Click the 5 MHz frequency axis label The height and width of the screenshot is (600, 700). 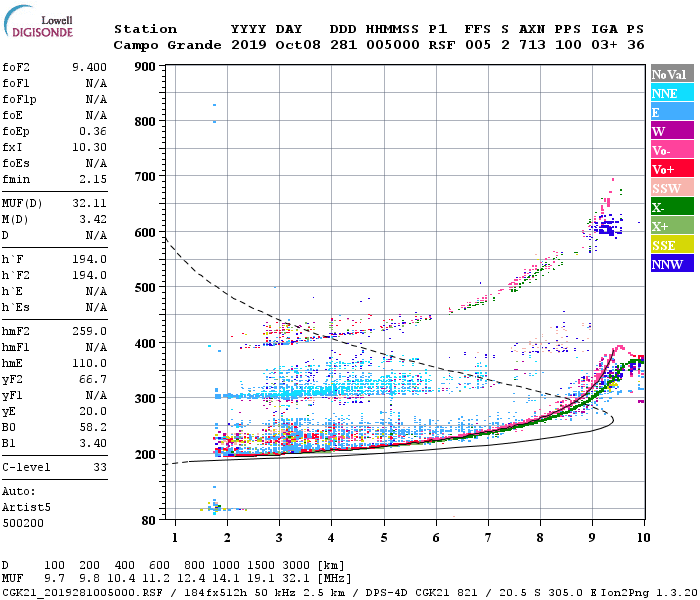(x=384, y=538)
